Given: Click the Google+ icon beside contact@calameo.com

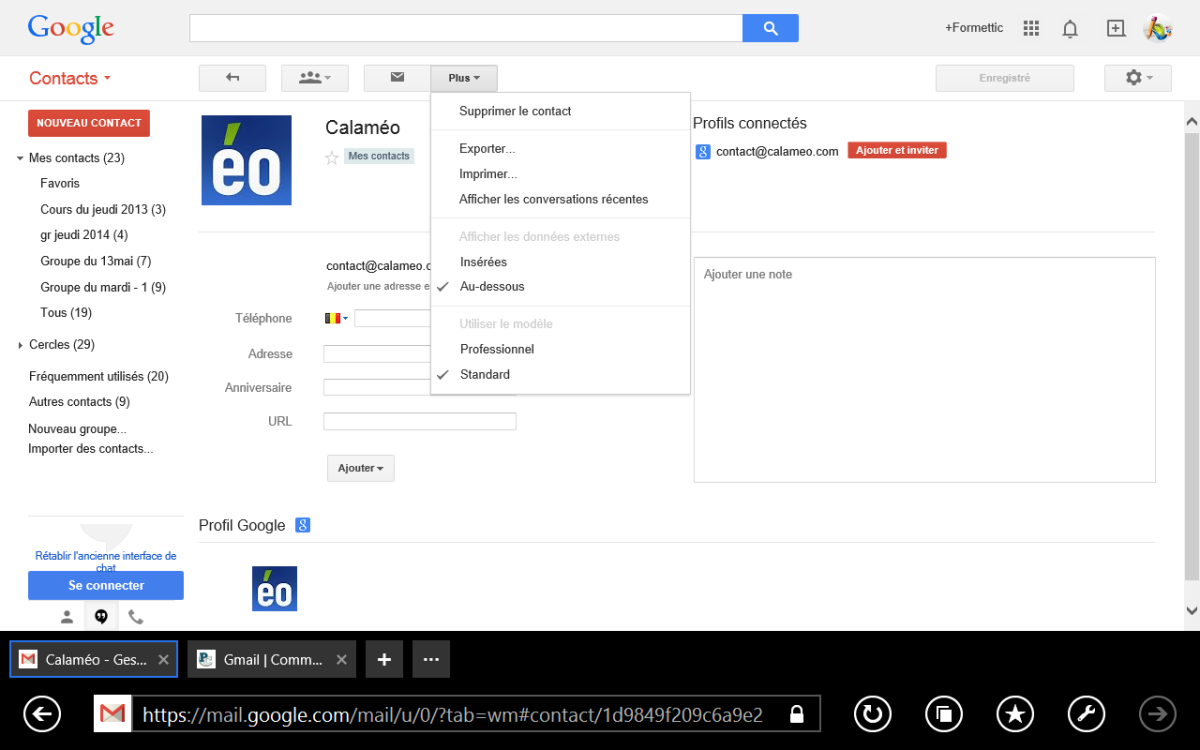Looking at the screenshot, I should pos(704,151).
